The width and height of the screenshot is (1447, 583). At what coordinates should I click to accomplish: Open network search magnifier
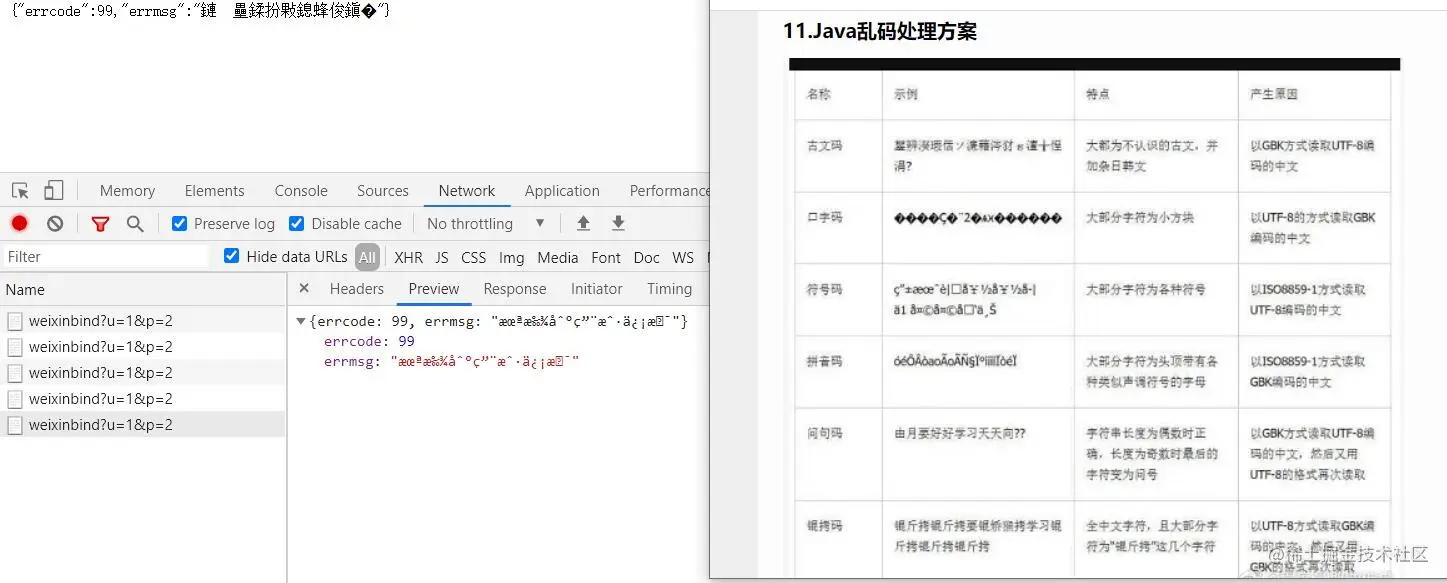point(135,223)
